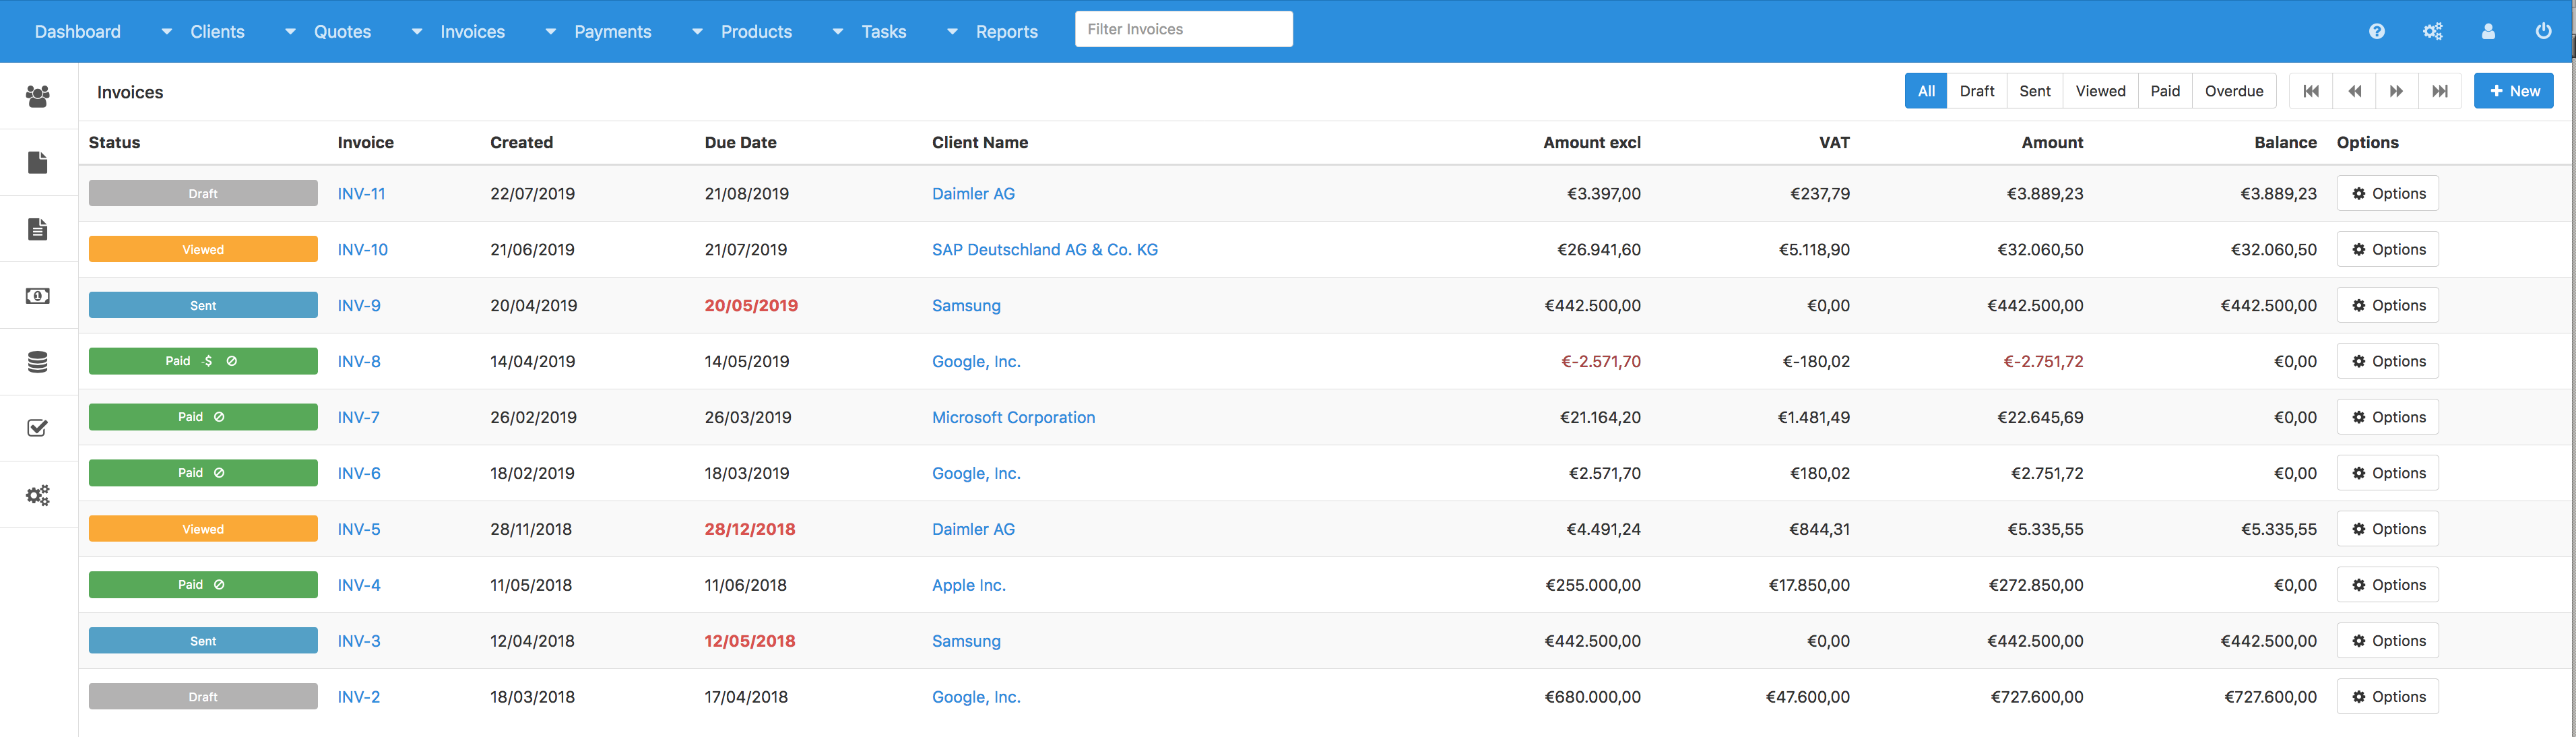Viewport: 2576px width, 737px height.
Task: Select the All filter tab
Action: point(1926,91)
